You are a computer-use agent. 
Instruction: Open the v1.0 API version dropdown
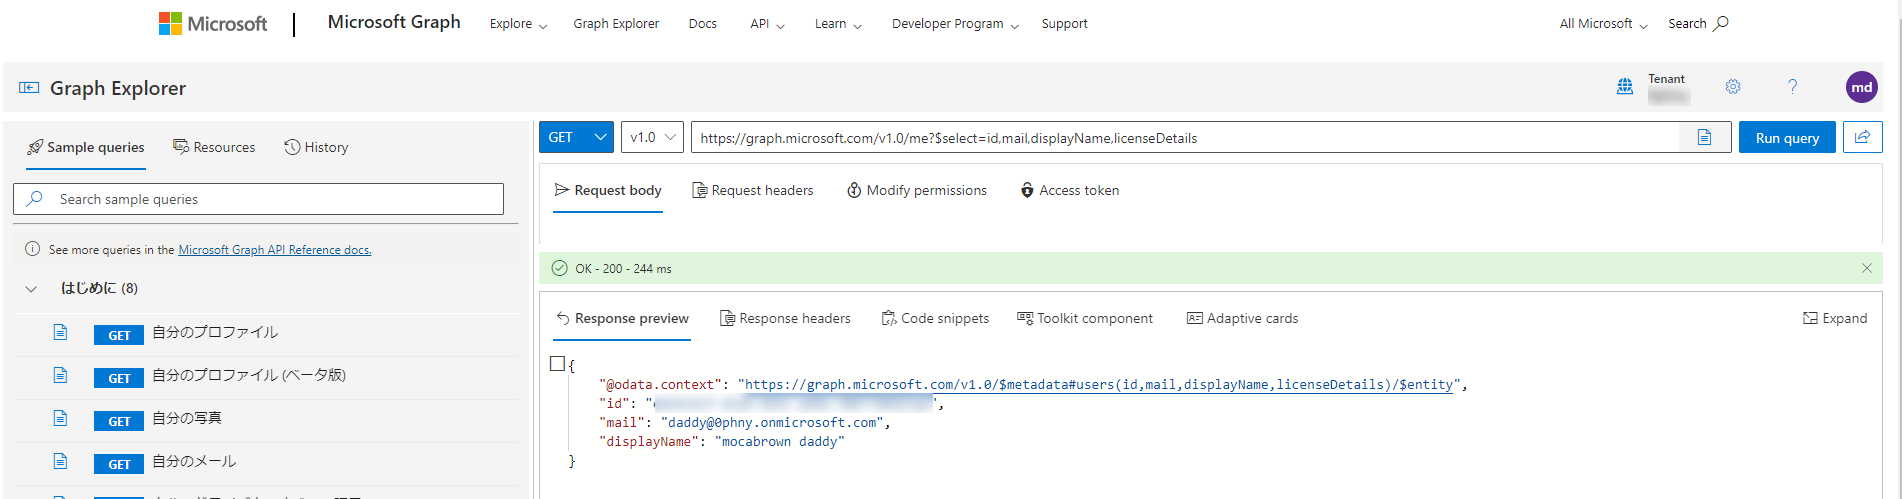652,137
